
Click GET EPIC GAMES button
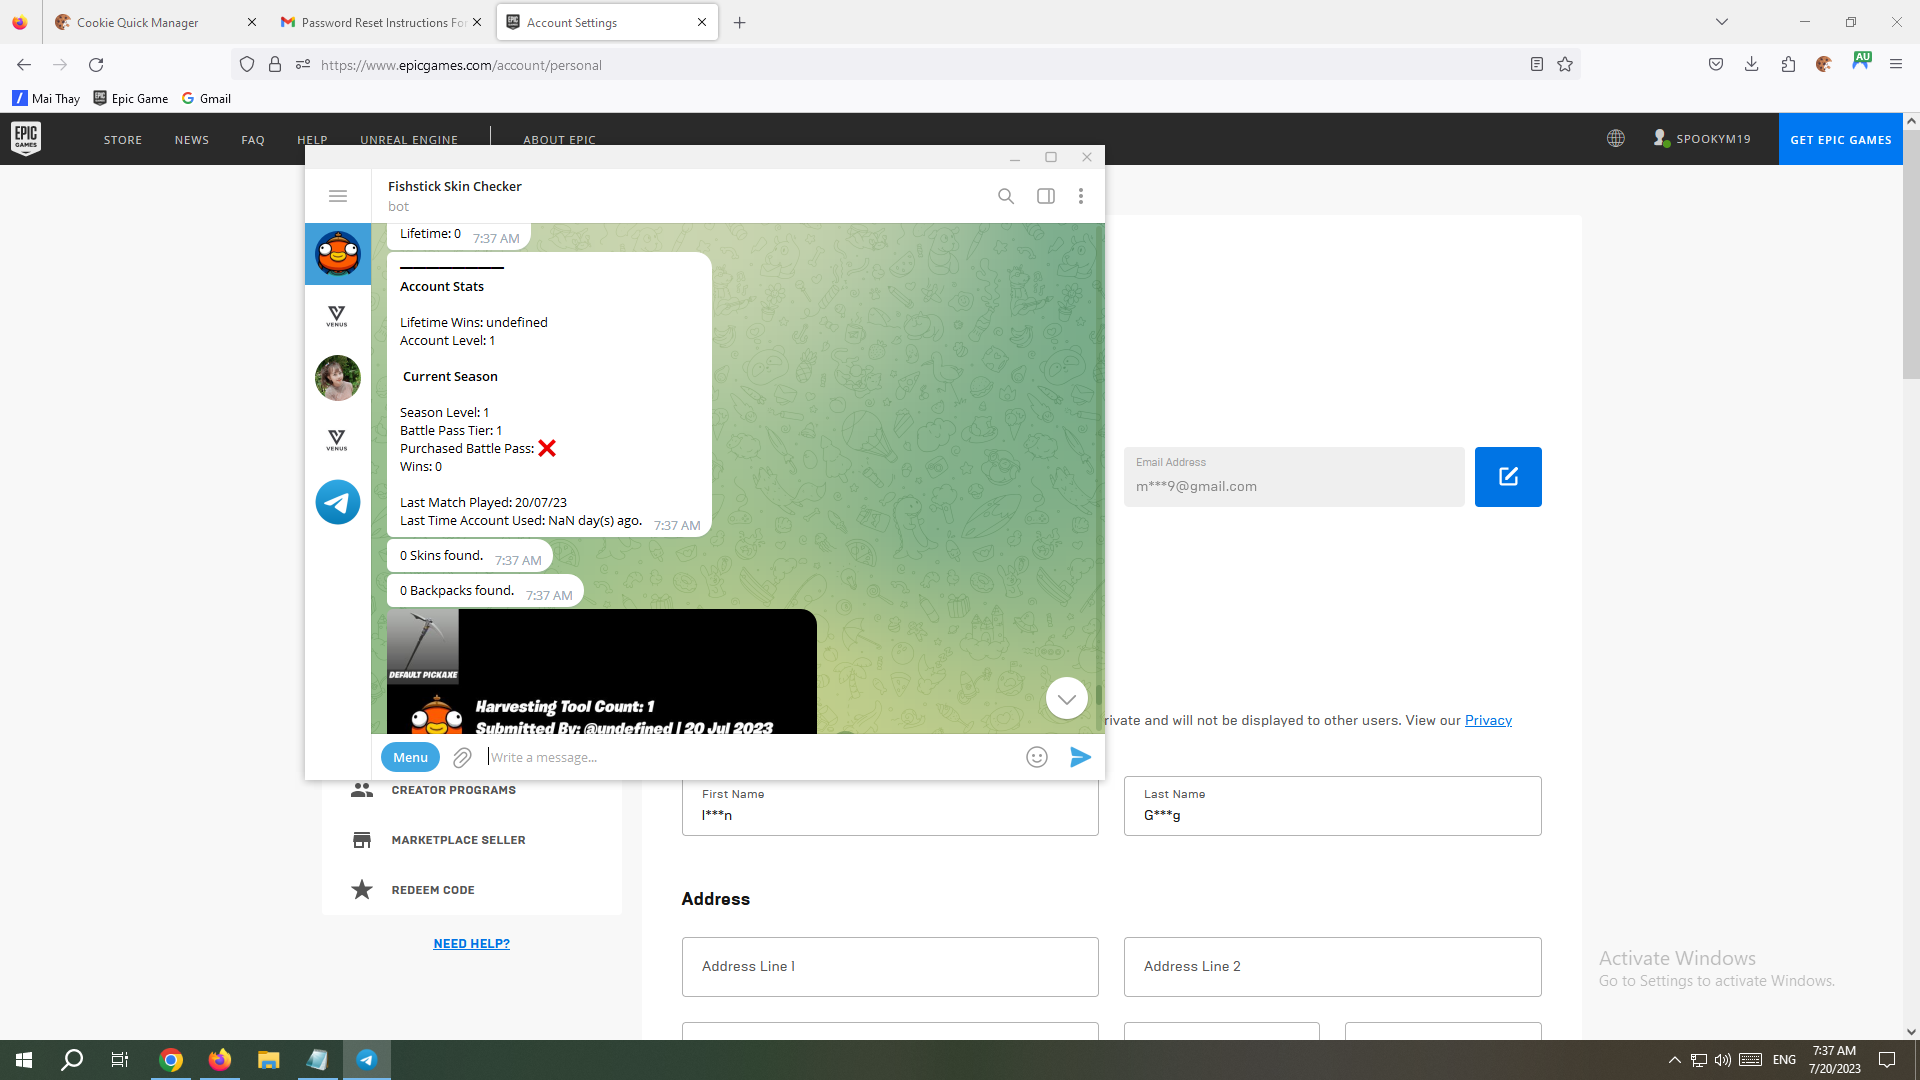coord(1840,139)
